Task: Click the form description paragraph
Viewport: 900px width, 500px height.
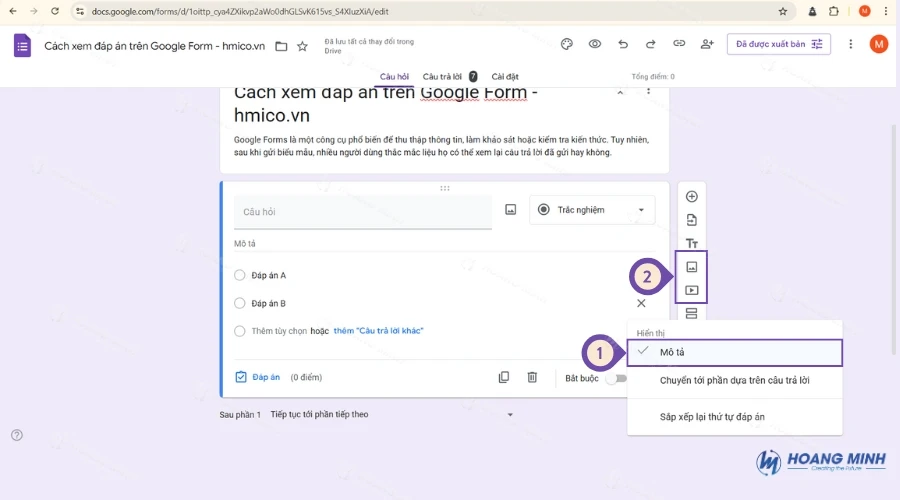Action: (441, 146)
